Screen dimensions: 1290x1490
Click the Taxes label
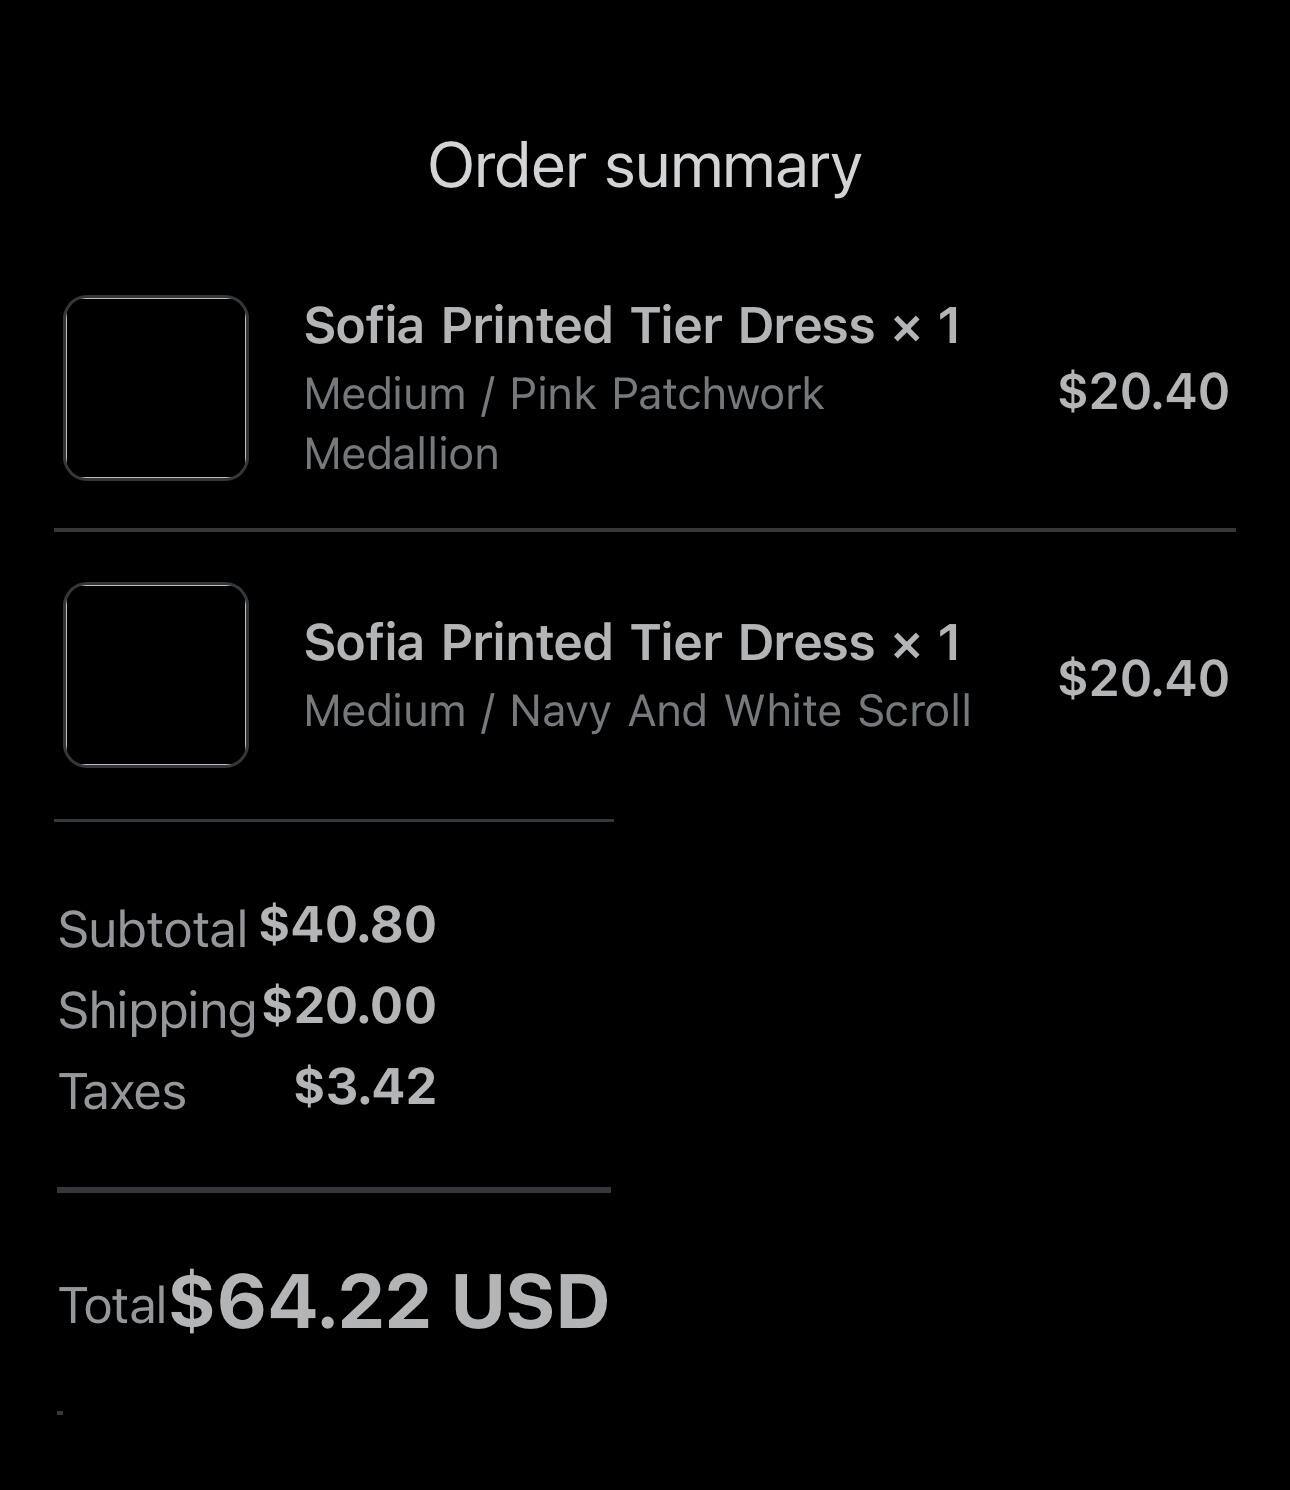click(122, 1091)
